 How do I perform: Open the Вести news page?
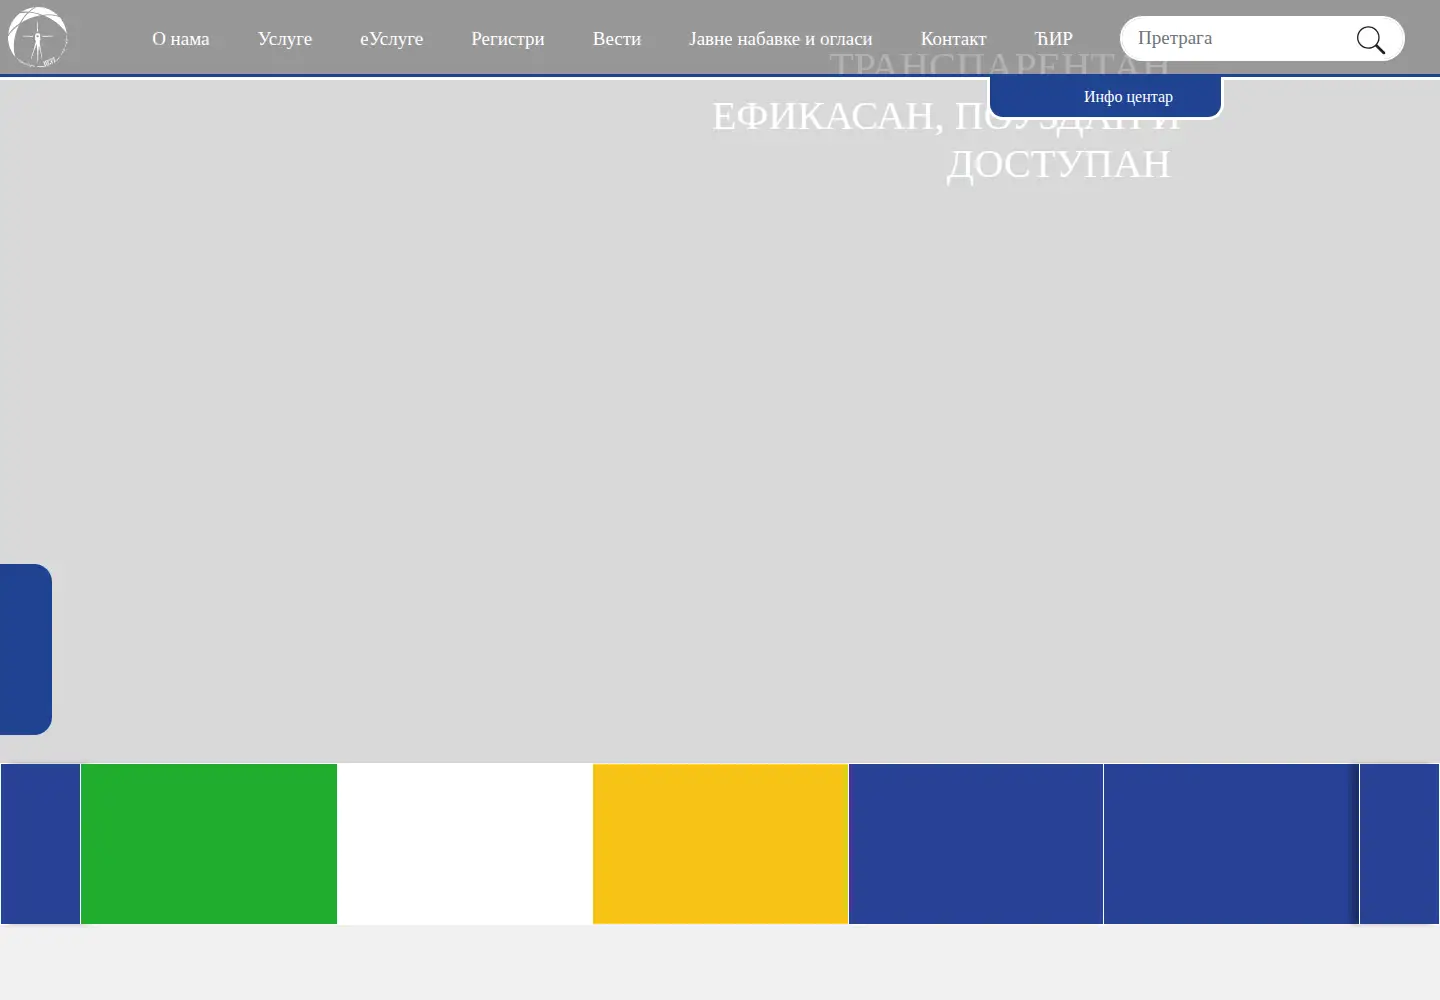pos(617,39)
